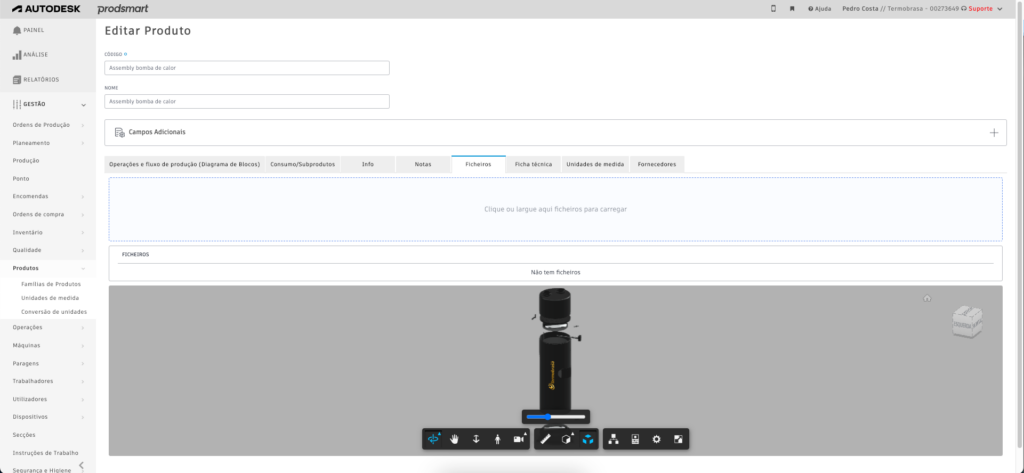The height and width of the screenshot is (473, 1024).
Task: Click the Autodesk logo
Action: pyautogui.click(x=46, y=9)
